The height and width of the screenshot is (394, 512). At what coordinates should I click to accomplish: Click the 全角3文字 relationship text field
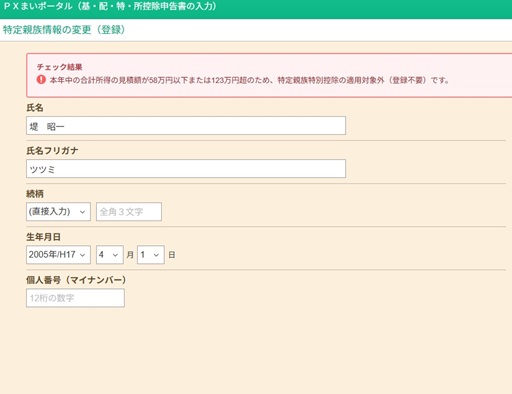pyautogui.click(x=129, y=212)
